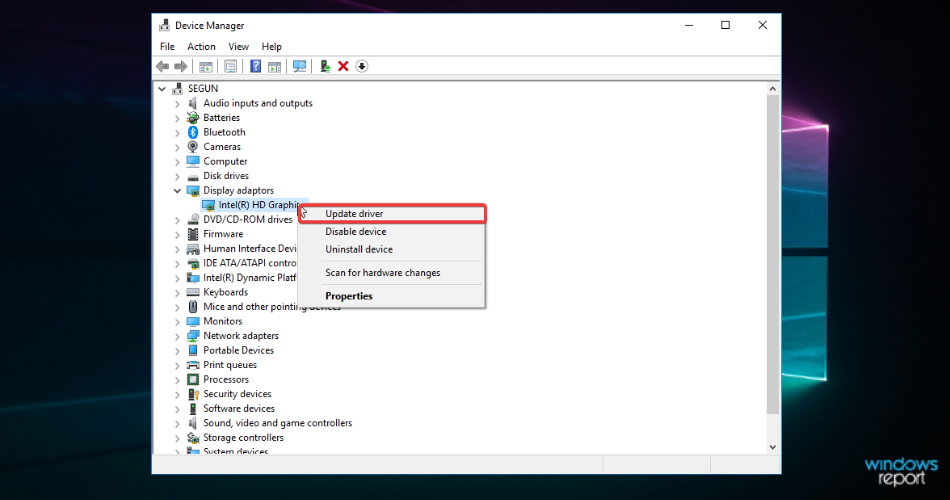The width and height of the screenshot is (950, 500).
Task: Select the Processors icon
Action: tap(193, 379)
